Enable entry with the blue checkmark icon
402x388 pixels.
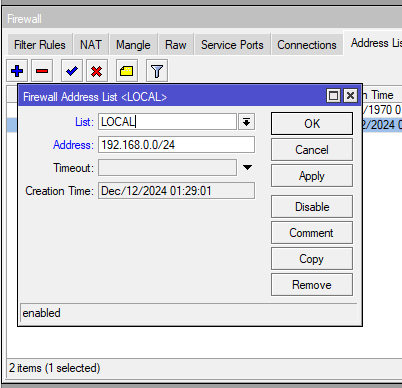(x=72, y=71)
